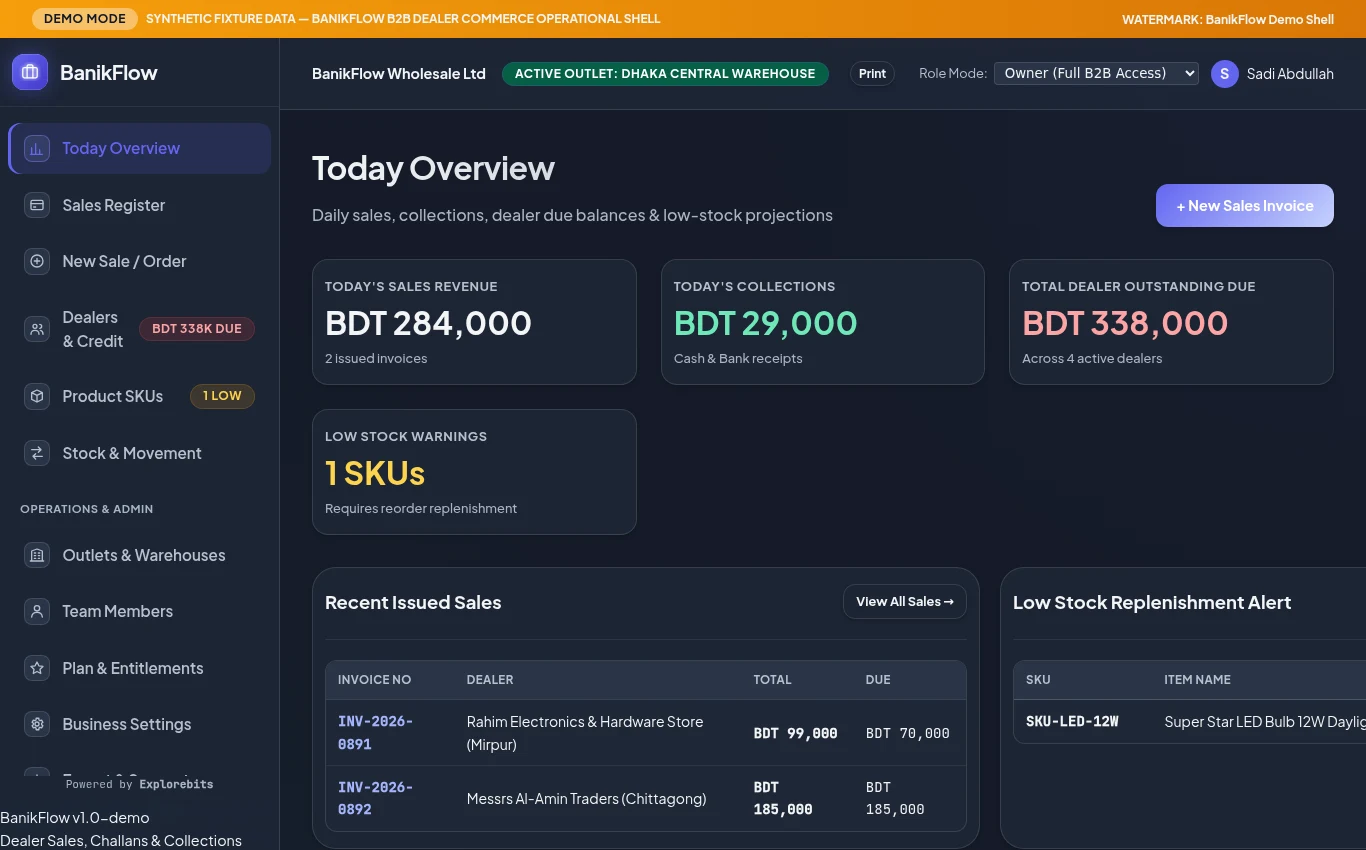The image size is (1366, 850).
Task: Click the New Sales Invoice button
Action: pos(1245,205)
